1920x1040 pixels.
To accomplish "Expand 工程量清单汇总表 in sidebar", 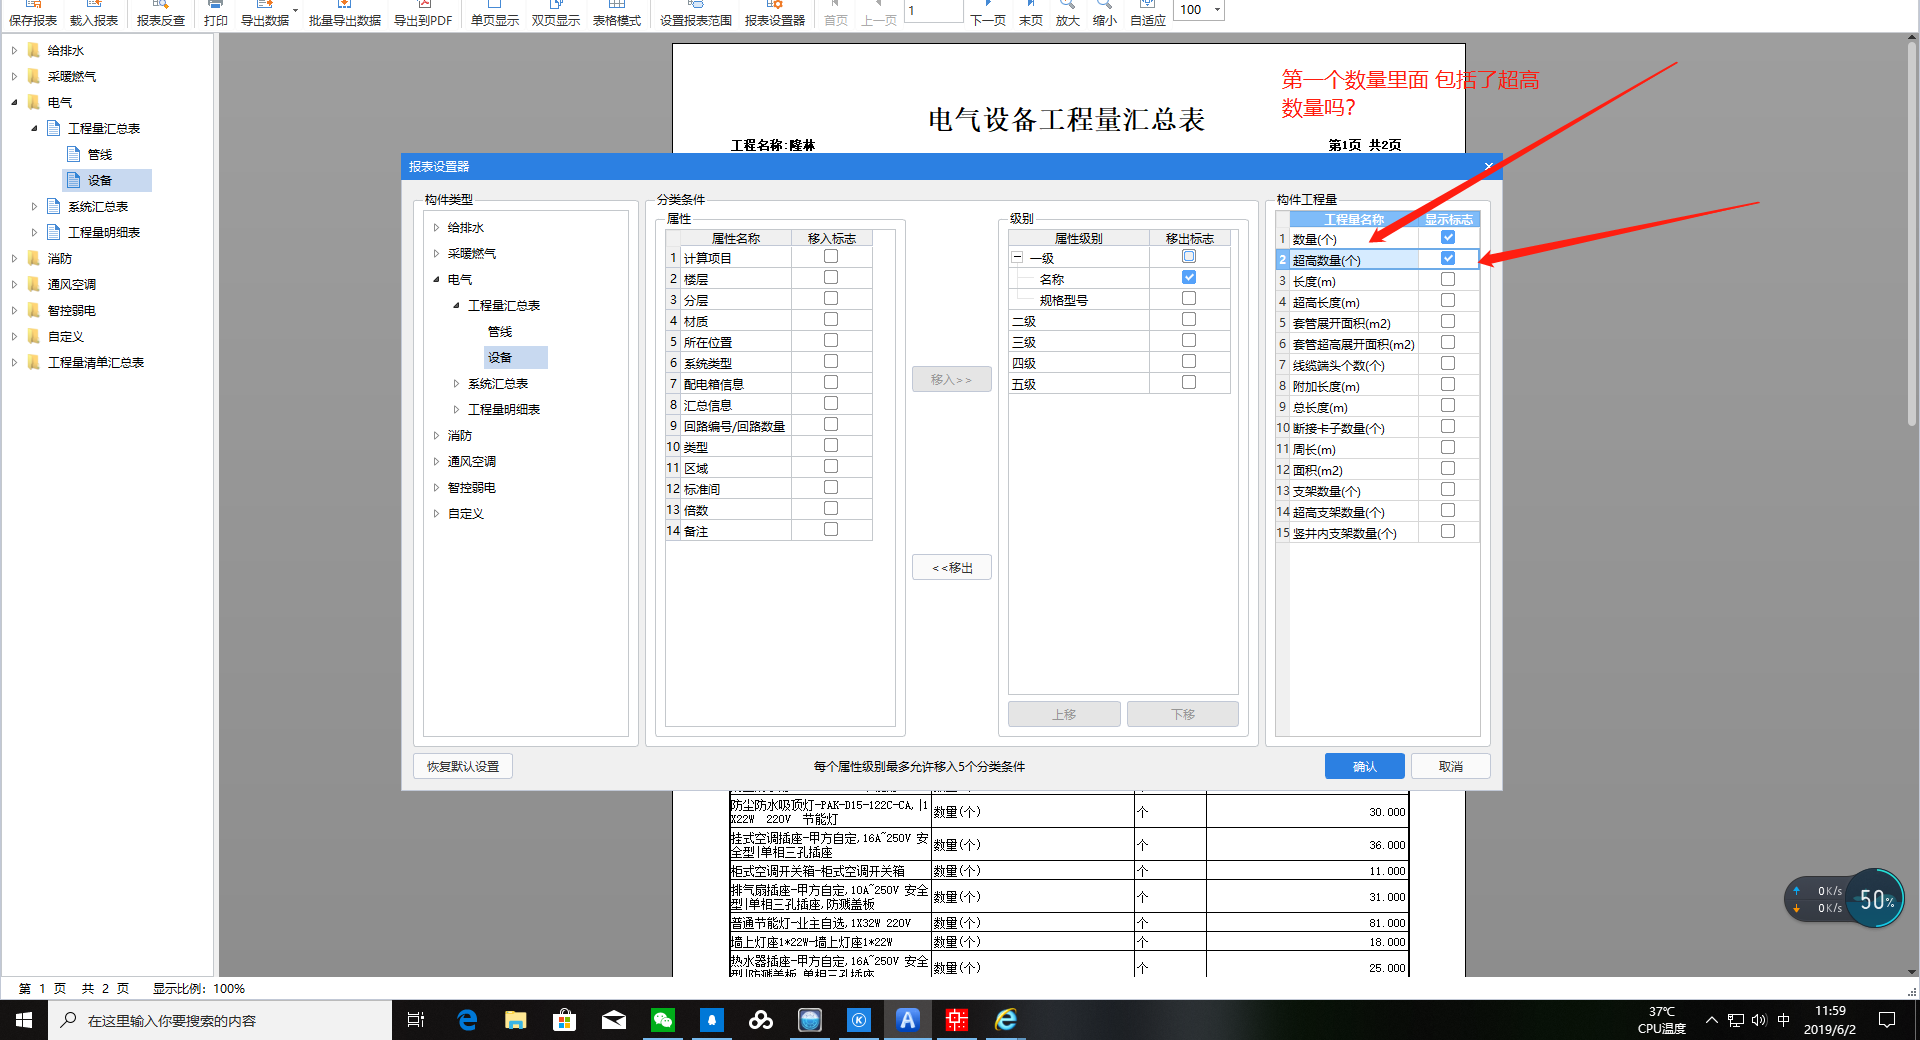I will [14, 363].
